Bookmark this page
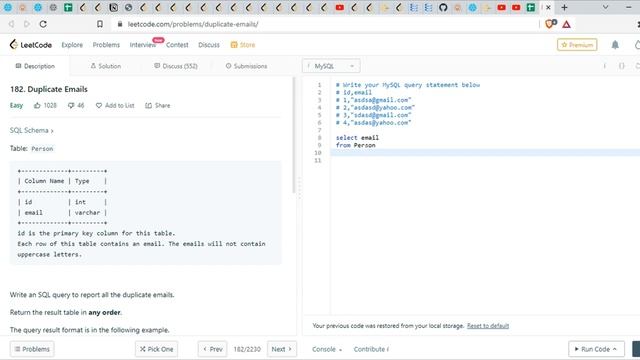This screenshot has height=360, width=640. (x=100, y=24)
